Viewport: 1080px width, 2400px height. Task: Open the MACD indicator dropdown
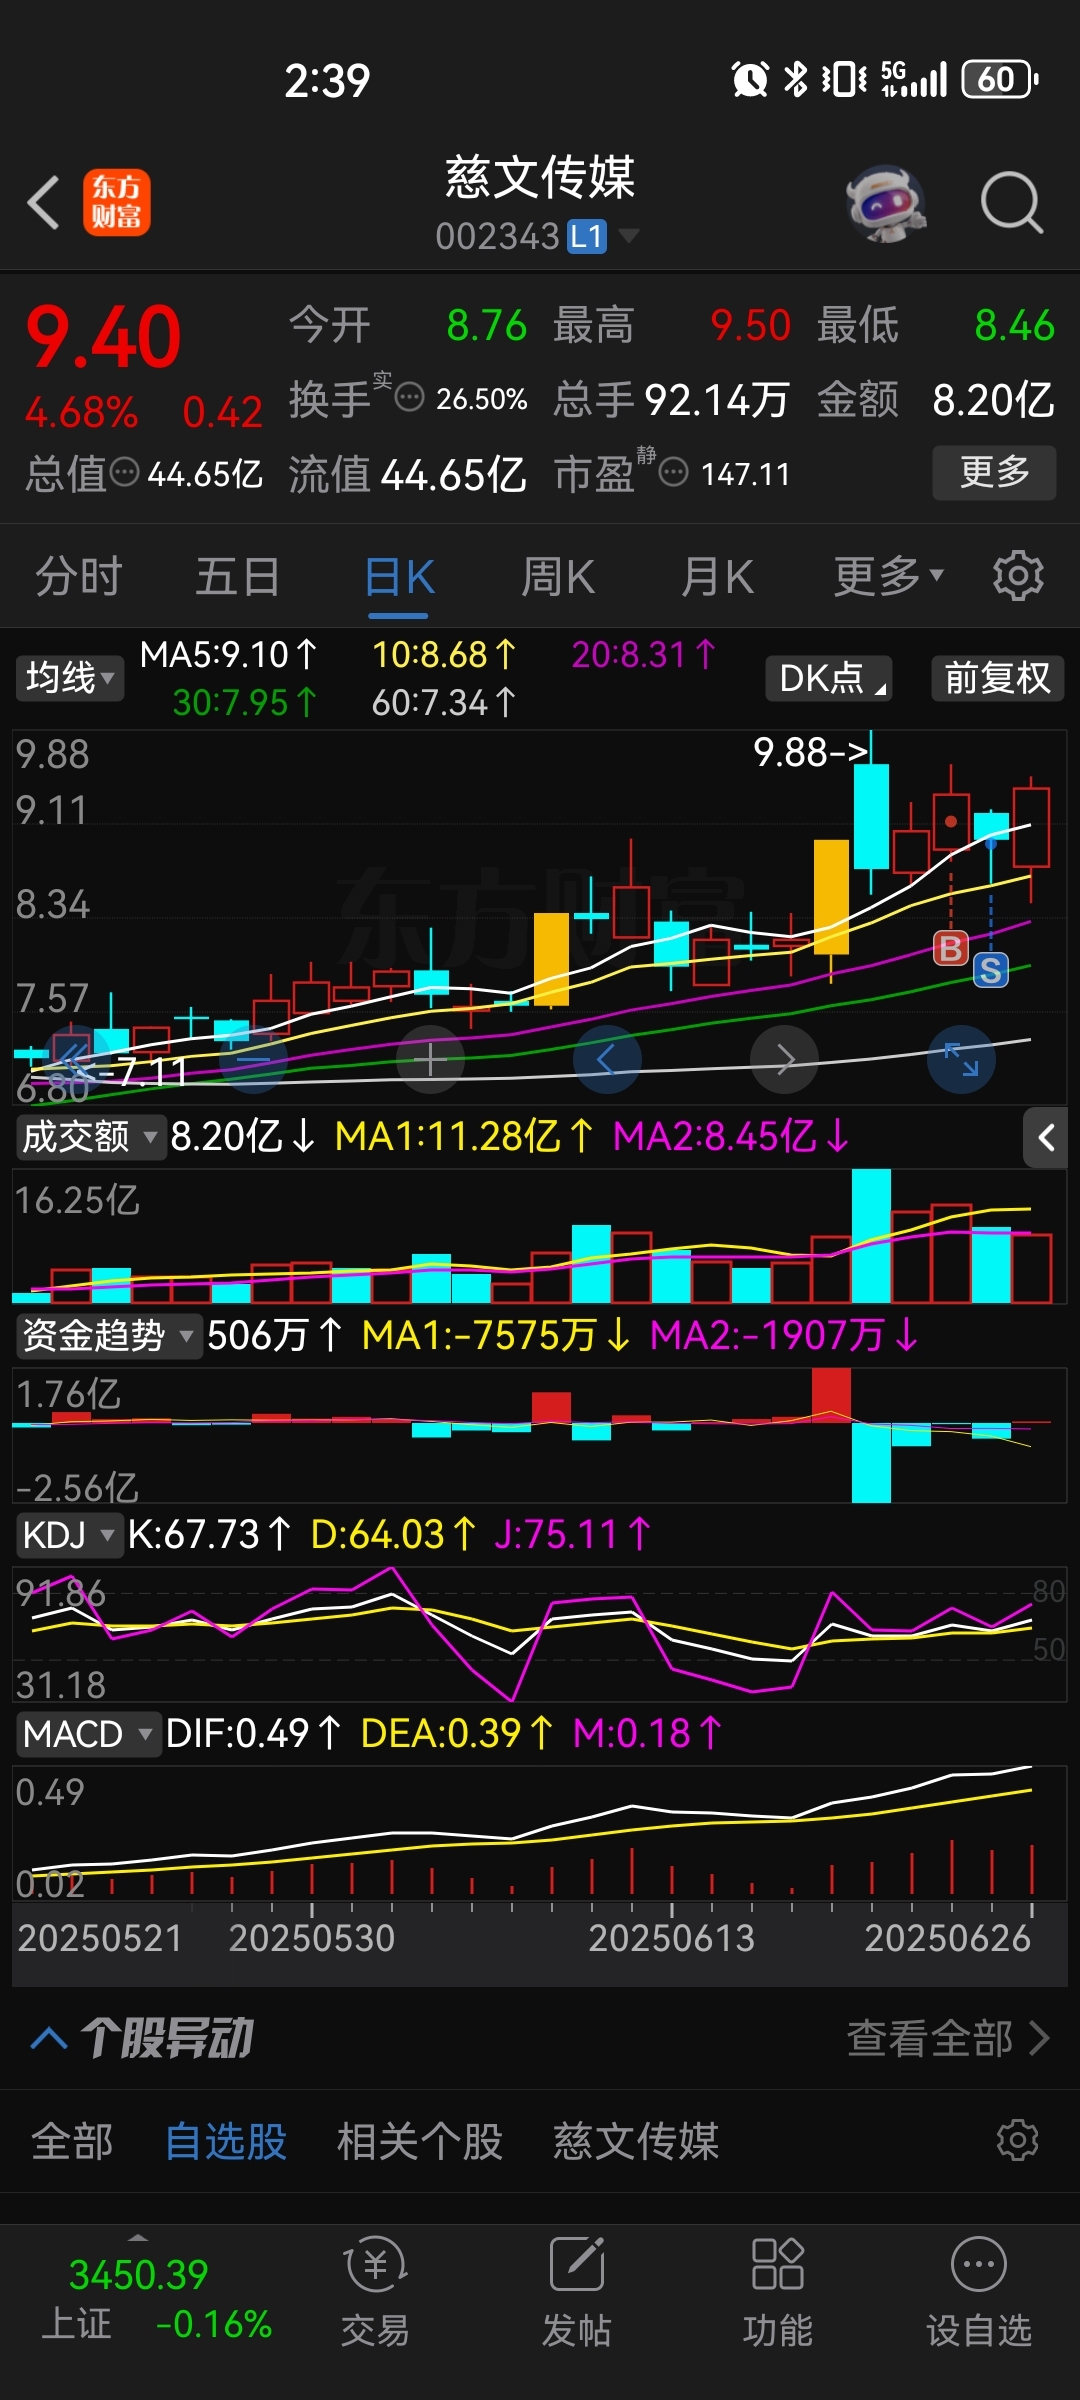click(88, 1733)
